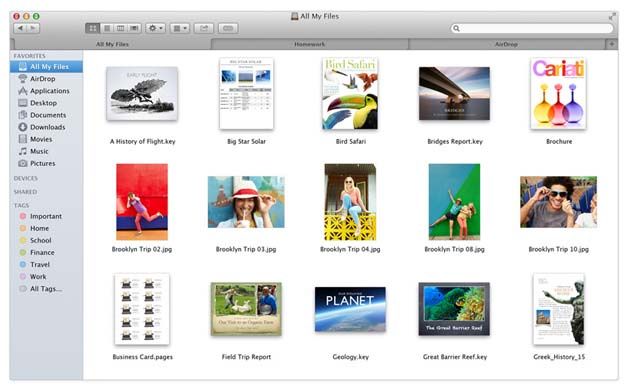Open Documents in the sidebar
This screenshot has height=391, width=630.
46,115
